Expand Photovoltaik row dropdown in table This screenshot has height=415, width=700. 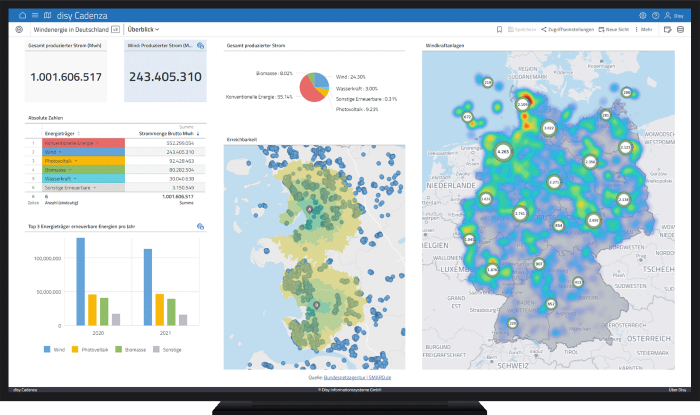coord(75,161)
